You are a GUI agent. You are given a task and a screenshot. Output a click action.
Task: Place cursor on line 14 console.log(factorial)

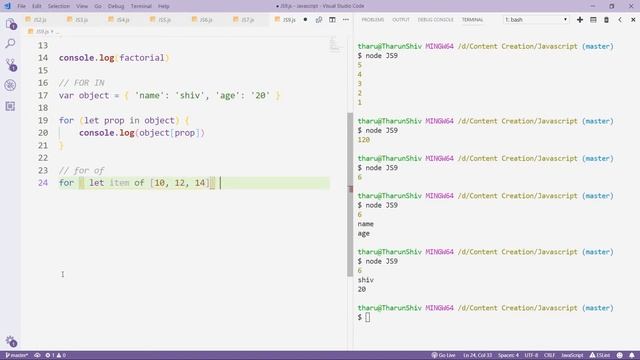(114, 58)
